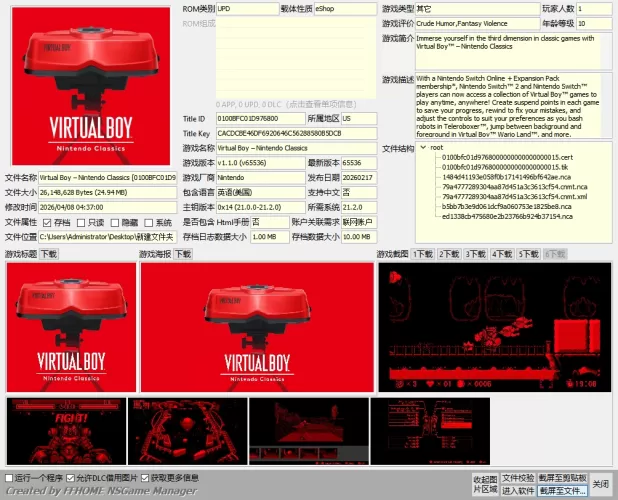Screen dimensions: 618x500
Task: Click the 文件大小 field showing 26,148,628 Bytes
Action: pos(108,192)
